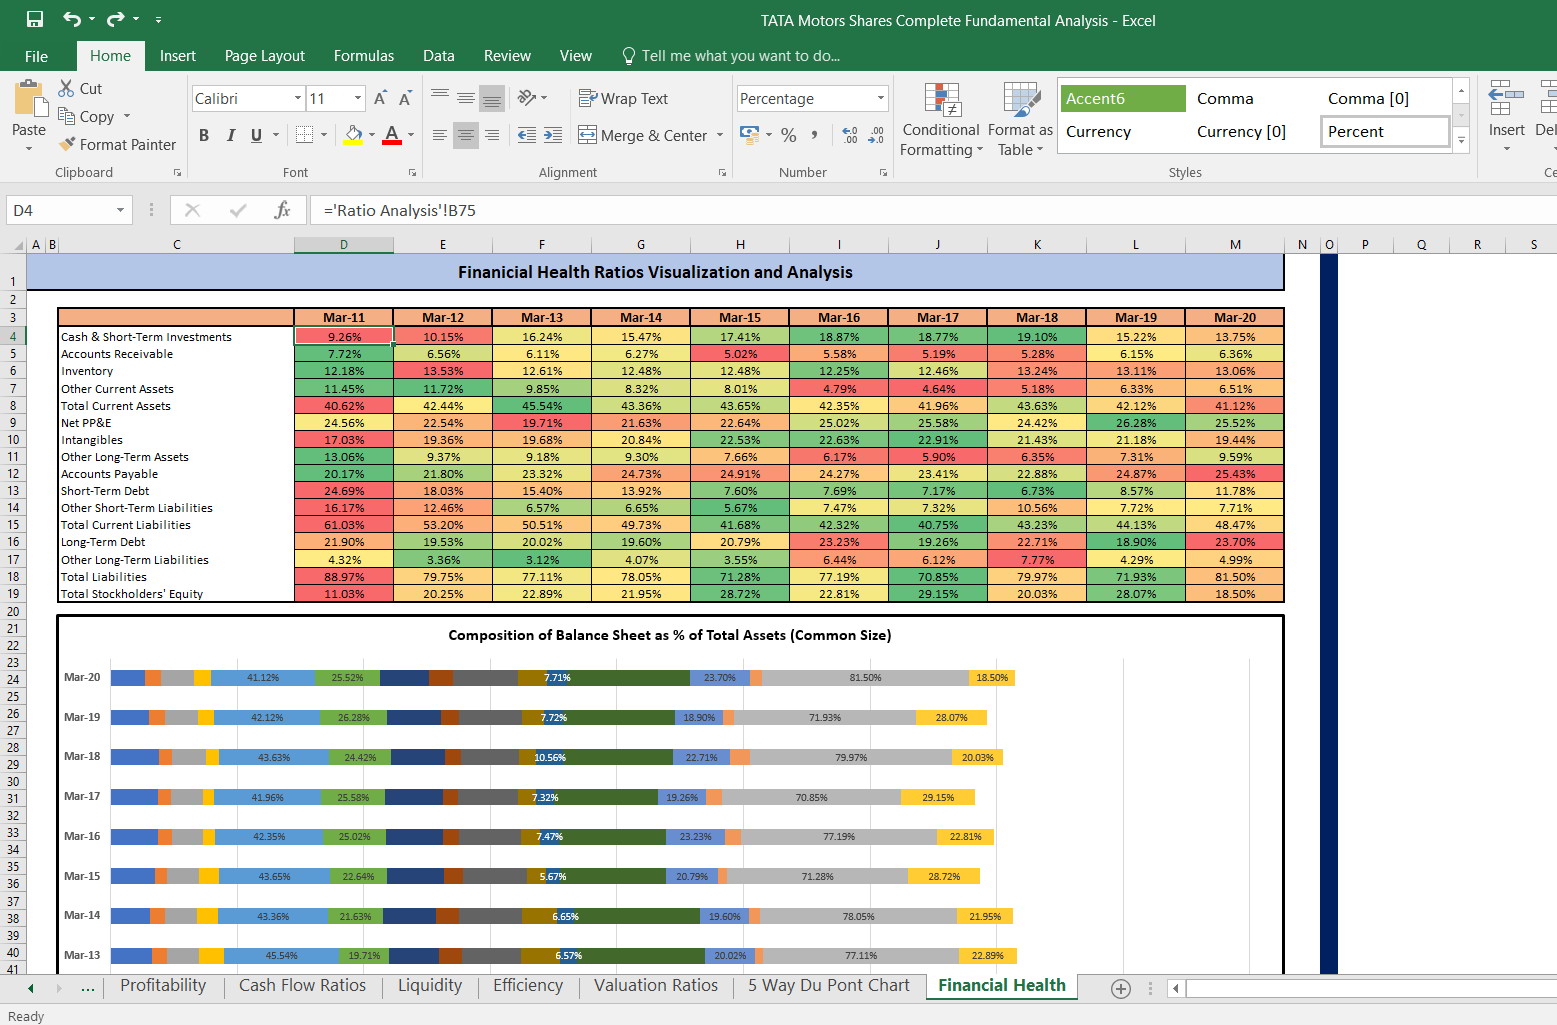
Task: Toggle Wrap Text
Action: 623,98
